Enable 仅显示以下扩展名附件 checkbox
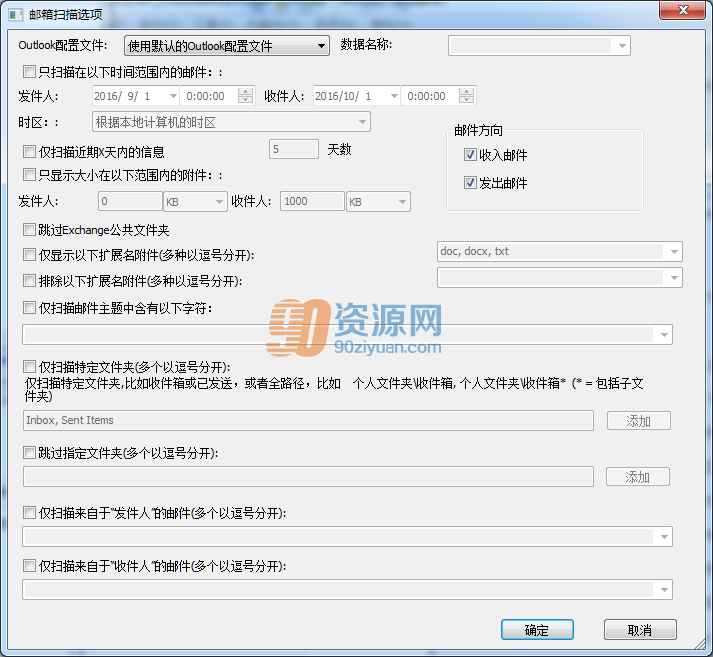The width and height of the screenshot is (713, 657). 30,255
